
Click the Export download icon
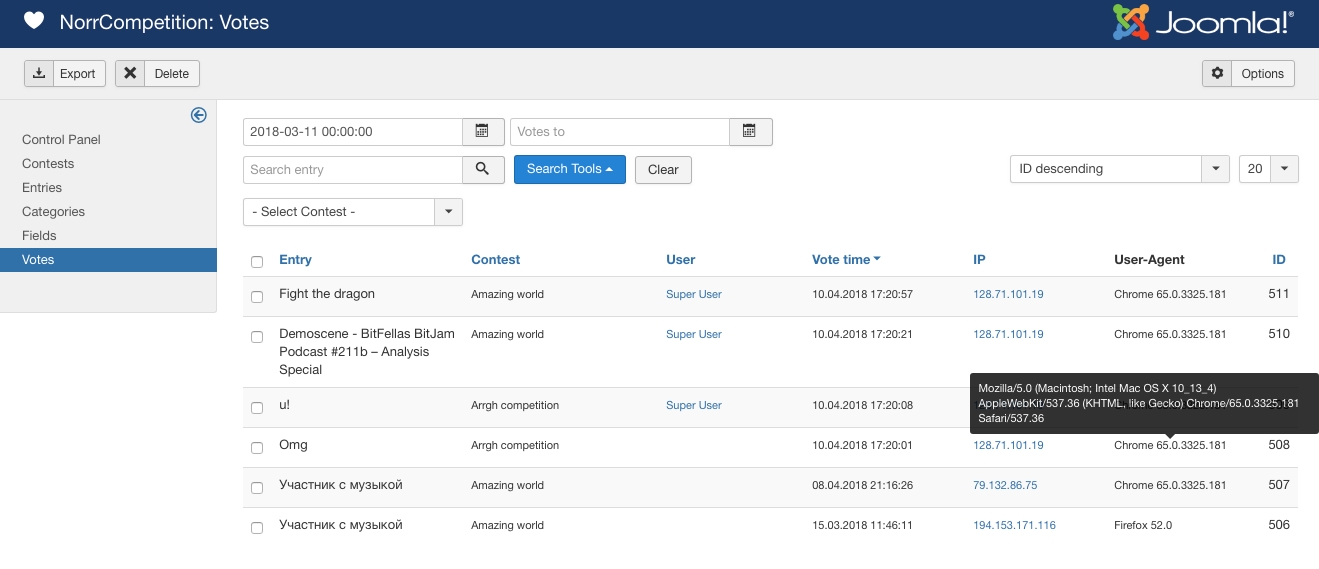[x=39, y=73]
